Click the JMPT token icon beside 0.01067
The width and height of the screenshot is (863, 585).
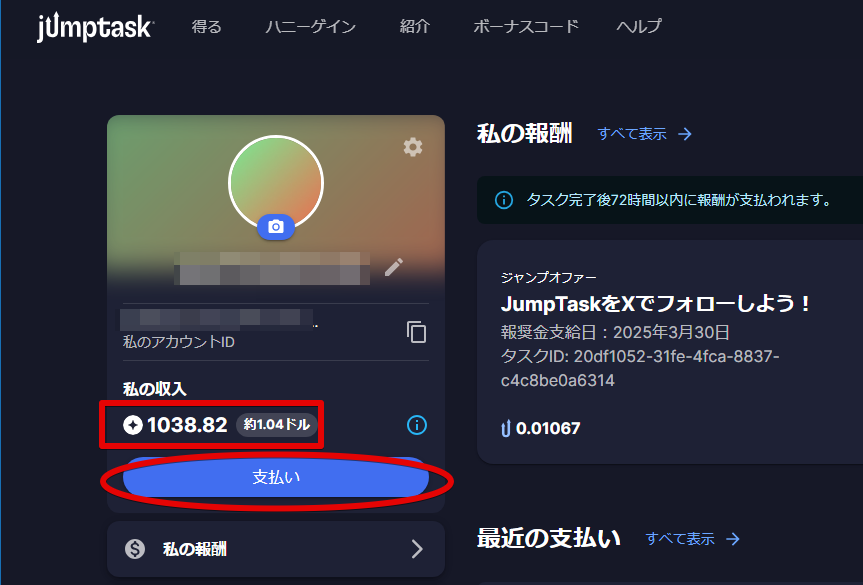click(506, 428)
